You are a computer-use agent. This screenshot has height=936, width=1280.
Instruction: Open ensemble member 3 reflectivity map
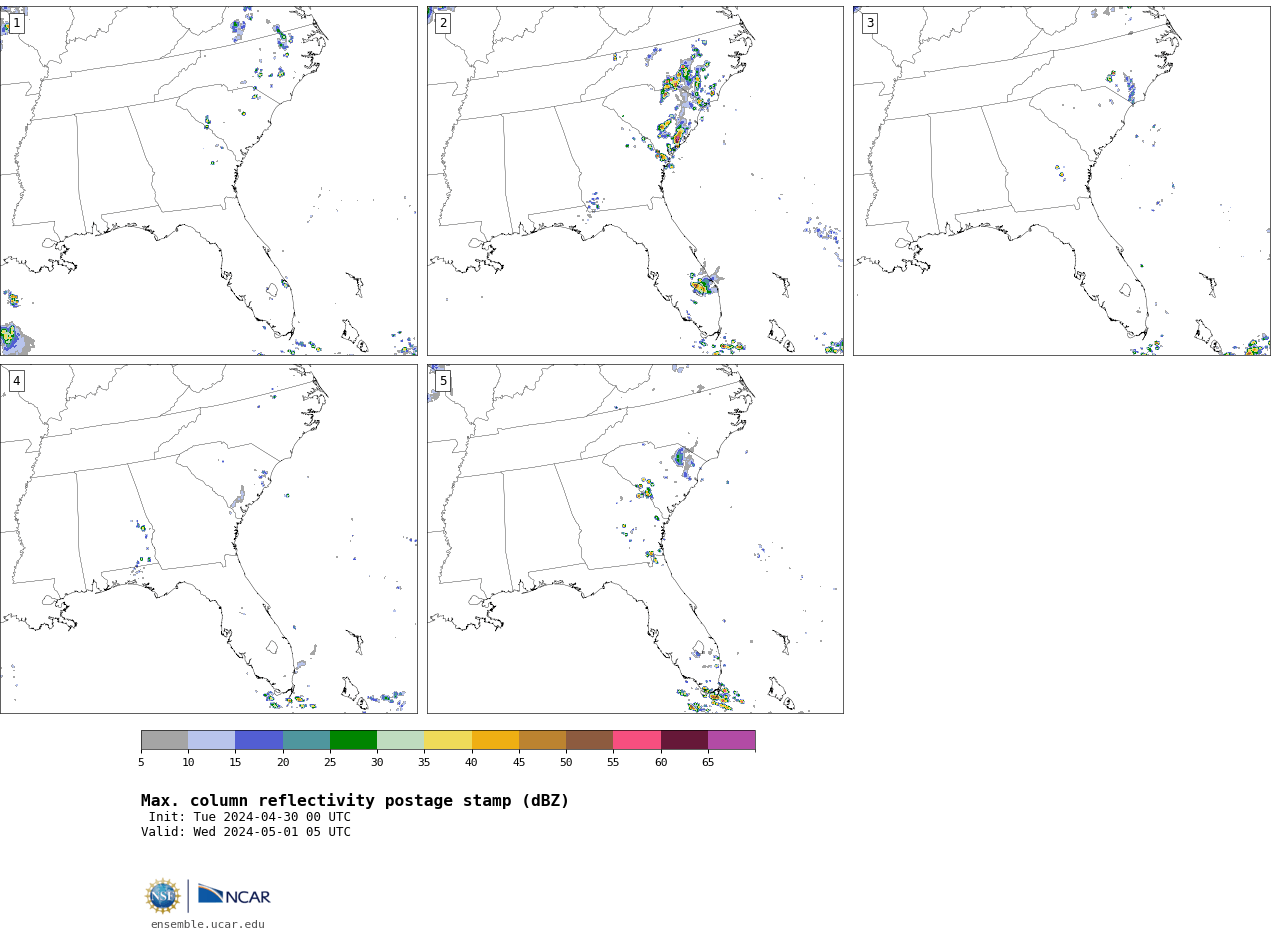click(1061, 181)
